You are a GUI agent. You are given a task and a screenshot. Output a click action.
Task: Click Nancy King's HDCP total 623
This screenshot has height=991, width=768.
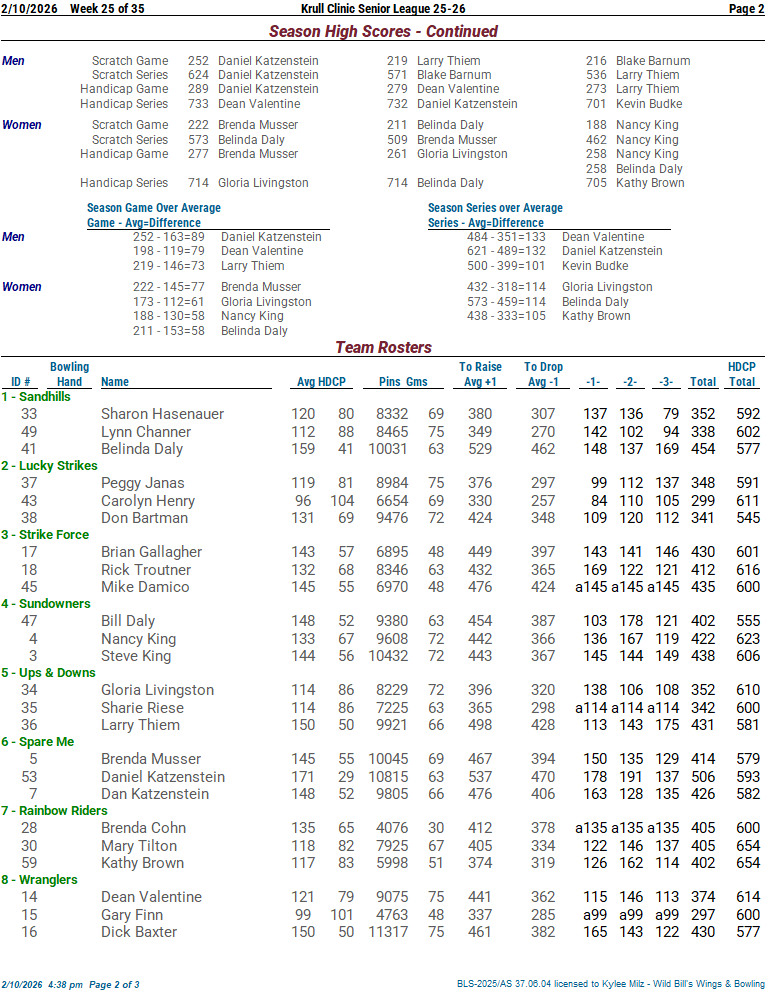748,638
